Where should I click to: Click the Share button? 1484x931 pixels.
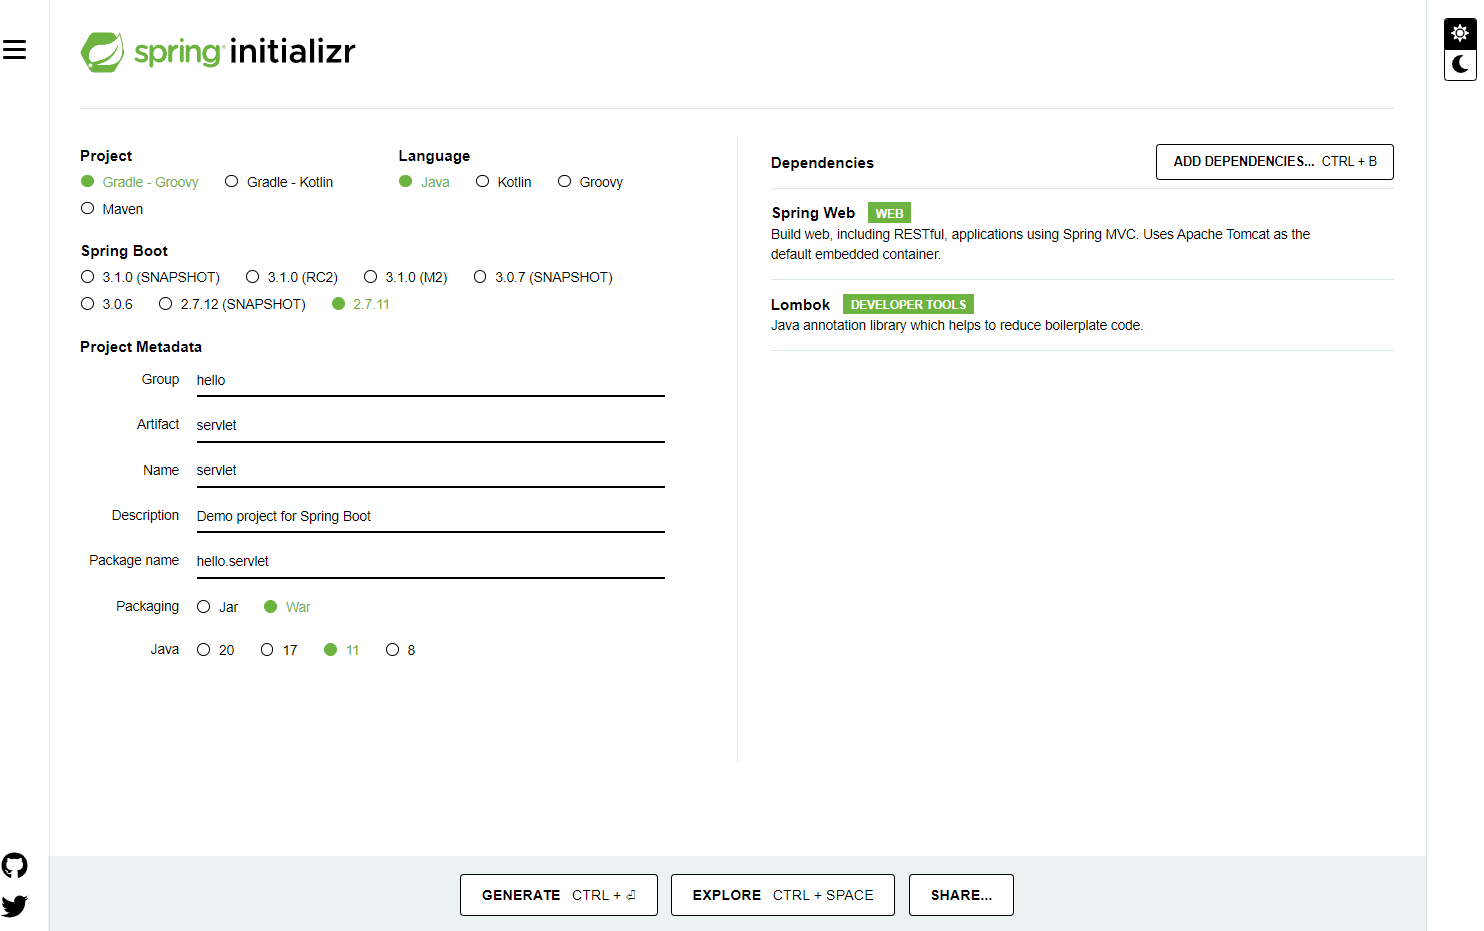(961, 895)
